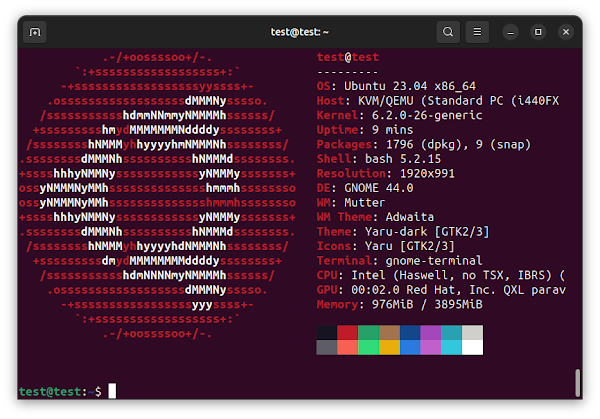Minimize the terminal window
This screenshot has width=600, height=419.
(510, 32)
